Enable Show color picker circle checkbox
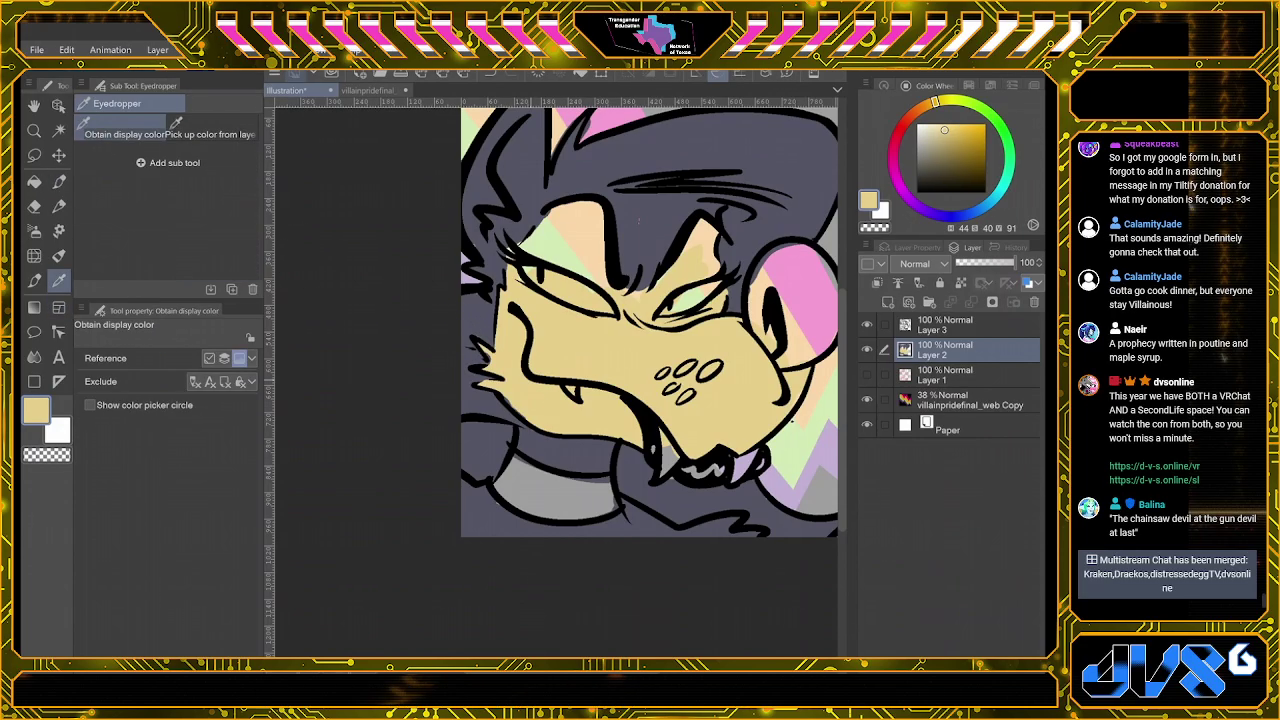This screenshot has height=720, width=1280. point(90,405)
